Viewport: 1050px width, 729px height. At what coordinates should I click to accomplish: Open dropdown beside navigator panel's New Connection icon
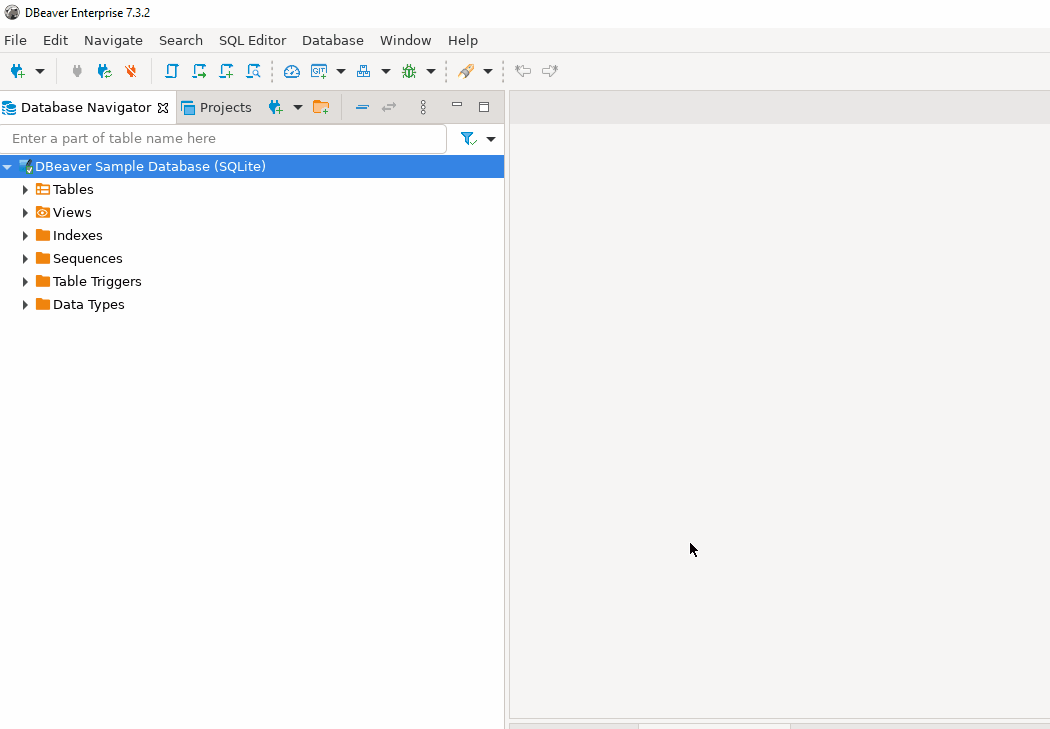coord(298,107)
